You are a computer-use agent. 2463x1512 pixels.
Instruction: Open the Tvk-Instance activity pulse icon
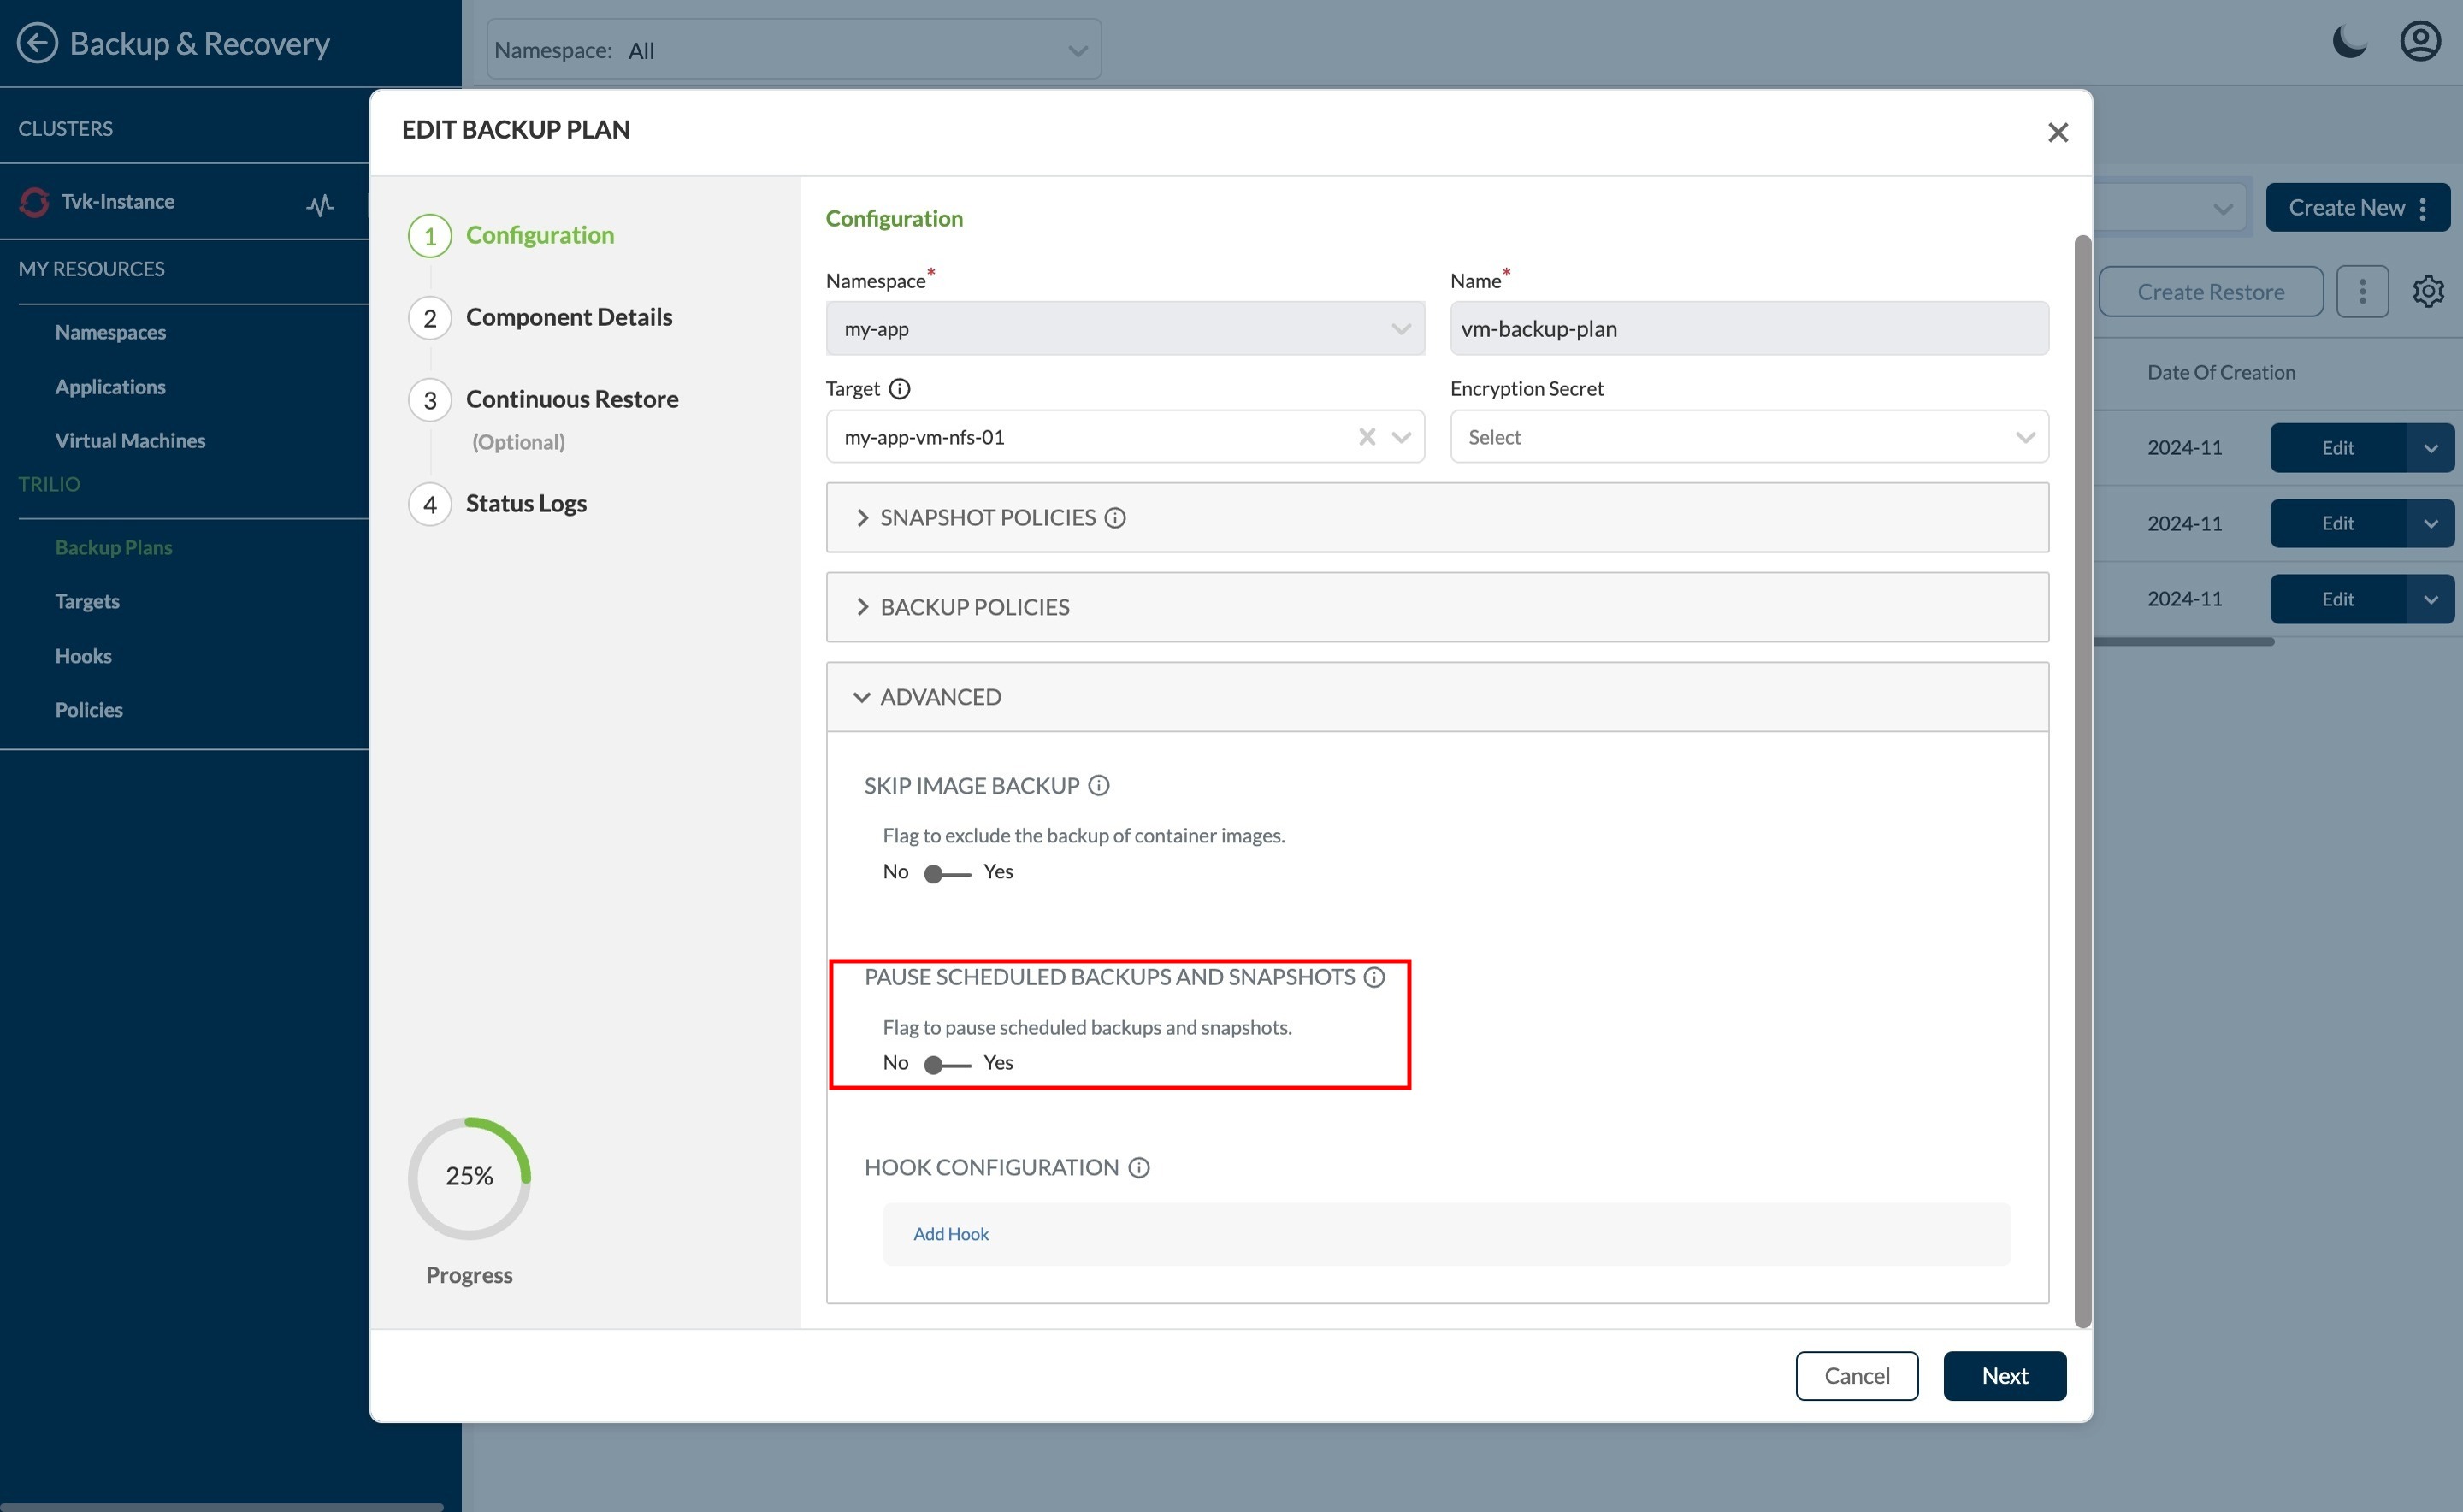click(x=320, y=205)
